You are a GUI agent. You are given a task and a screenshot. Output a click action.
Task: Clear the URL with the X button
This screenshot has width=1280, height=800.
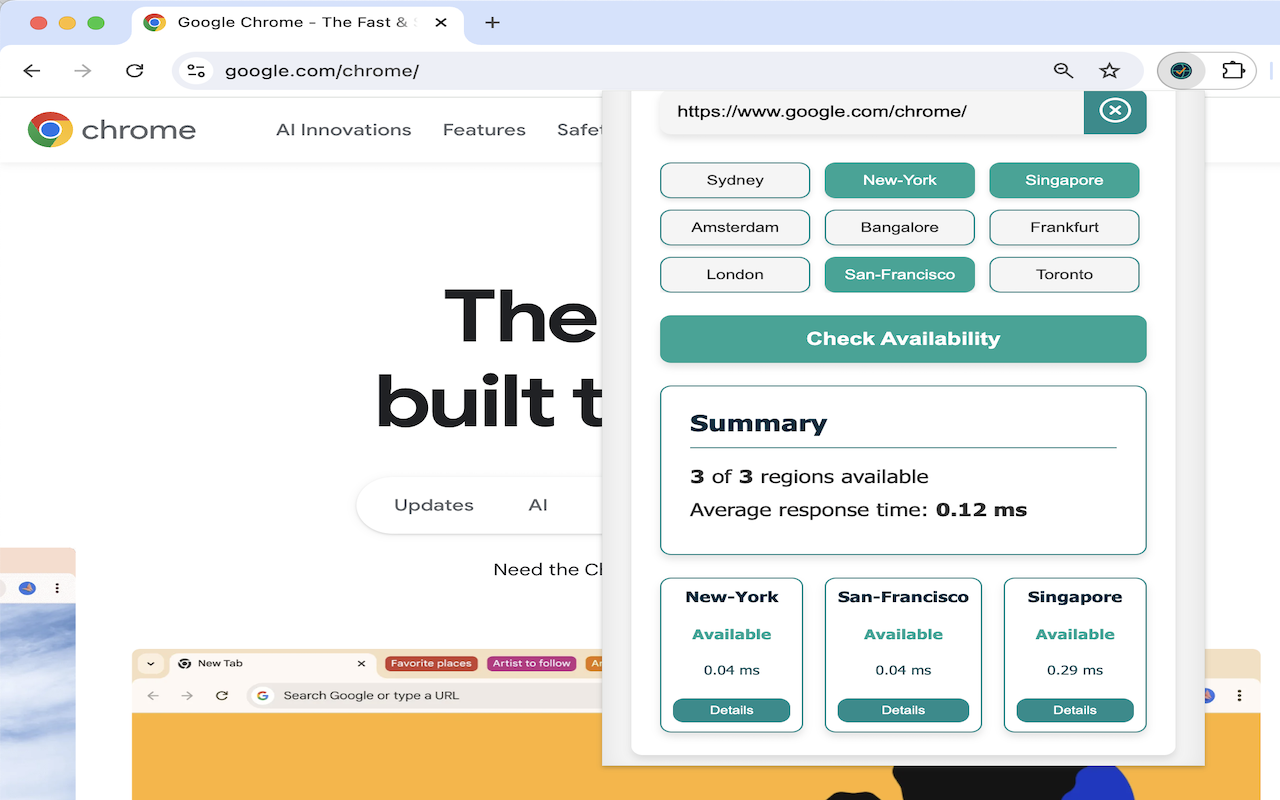(1115, 111)
